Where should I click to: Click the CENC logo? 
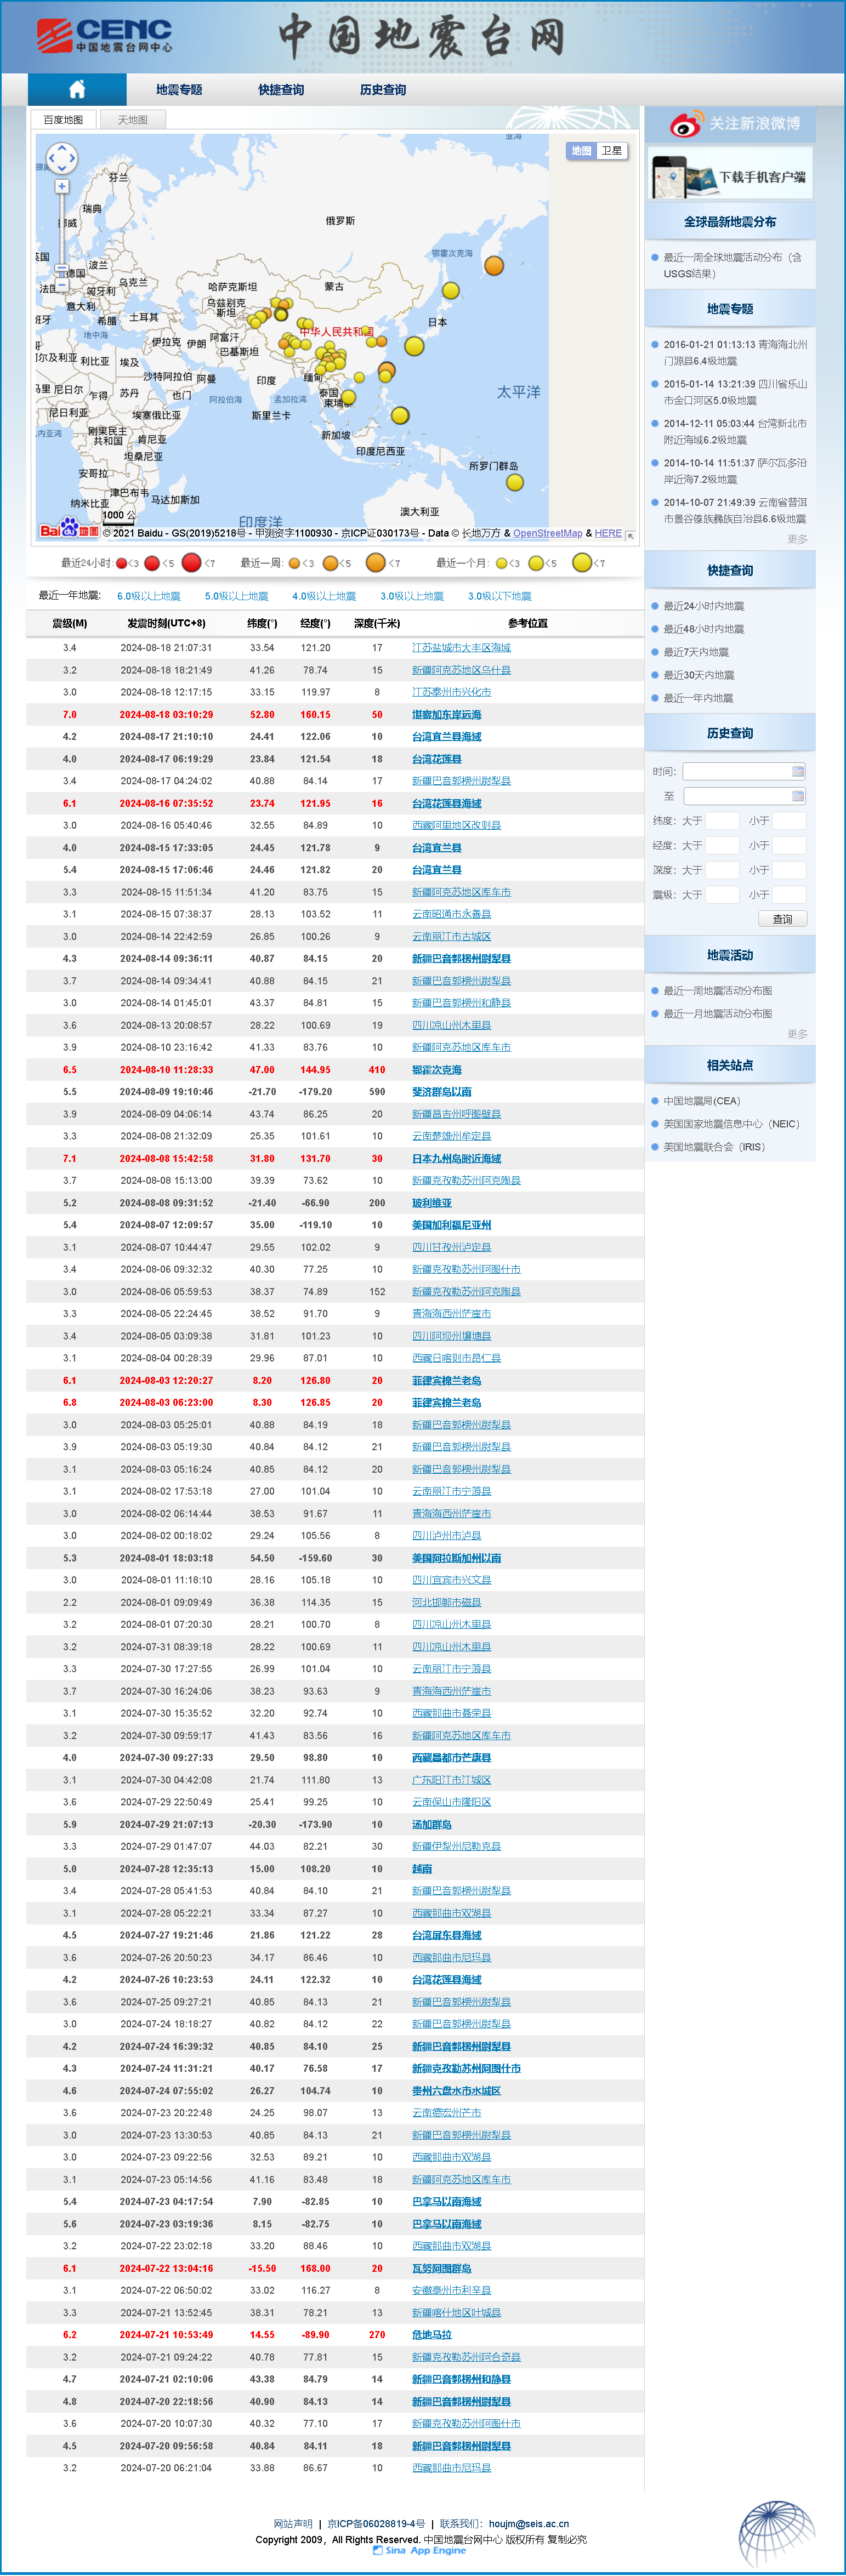[x=104, y=36]
